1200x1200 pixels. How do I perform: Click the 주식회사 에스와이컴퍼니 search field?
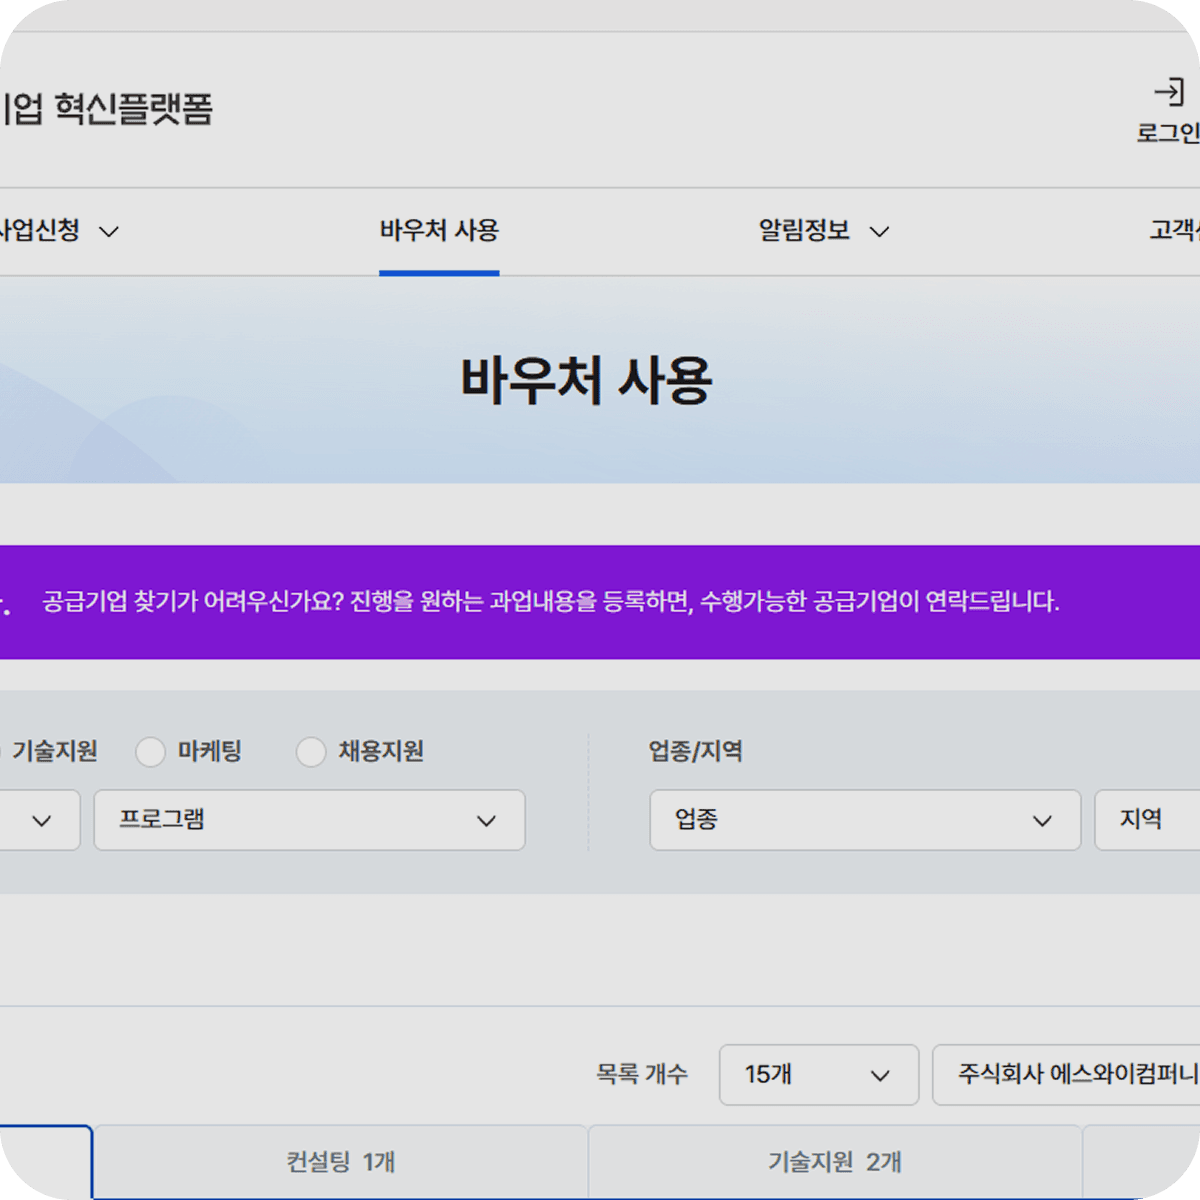(1066, 1075)
